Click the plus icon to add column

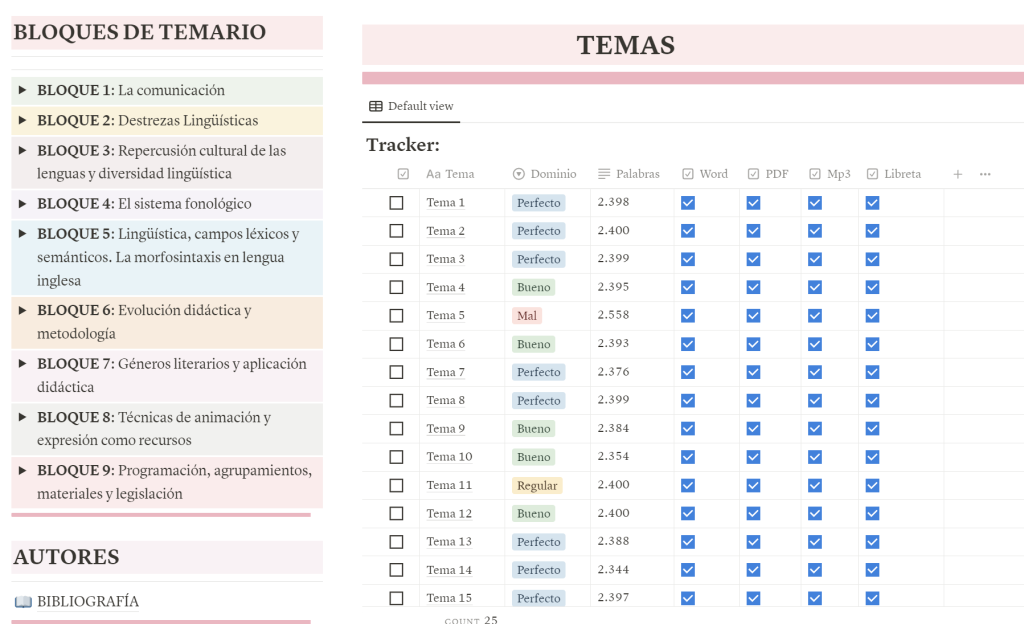click(x=957, y=174)
